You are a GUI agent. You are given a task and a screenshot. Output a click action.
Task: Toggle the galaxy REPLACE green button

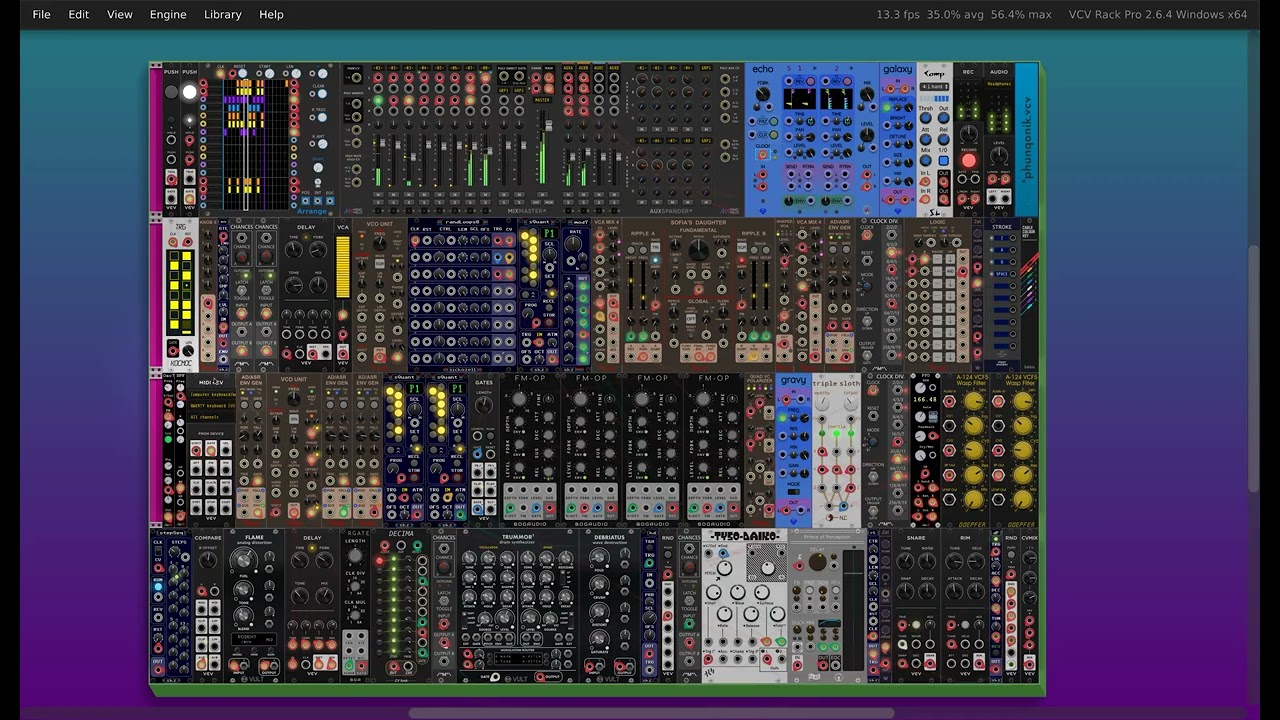pos(887,107)
